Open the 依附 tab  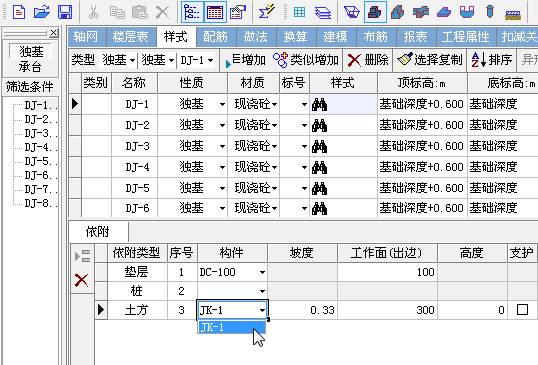tap(98, 232)
